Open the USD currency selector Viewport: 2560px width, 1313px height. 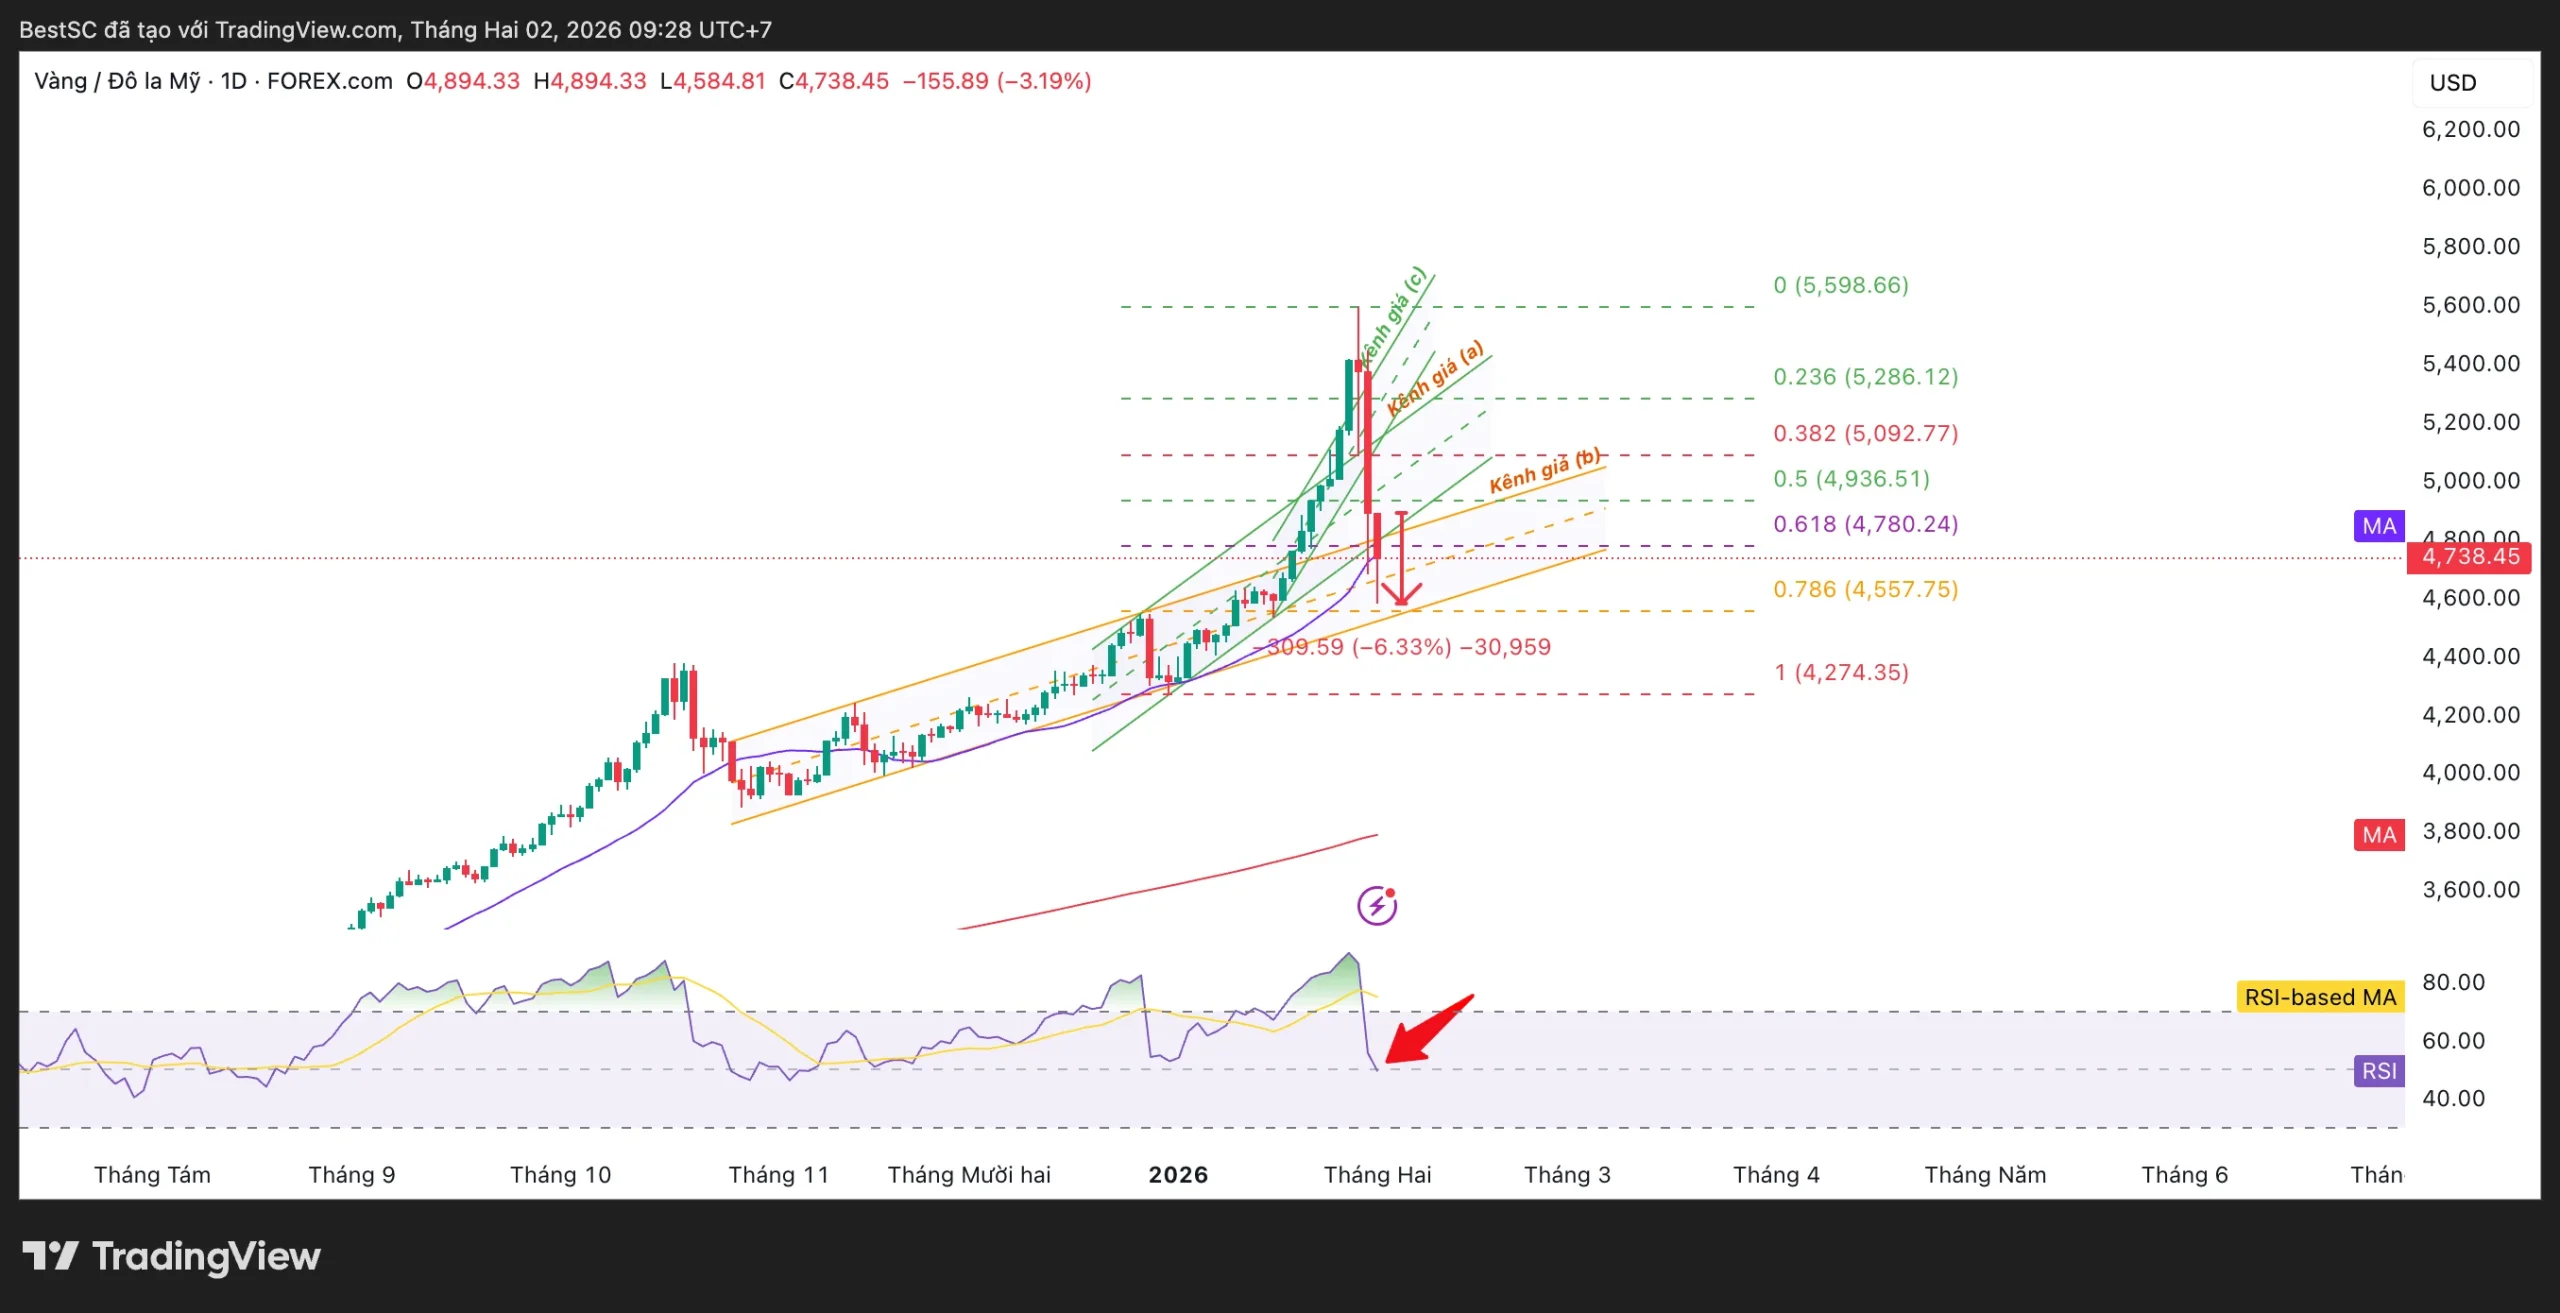tap(2453, 83)
